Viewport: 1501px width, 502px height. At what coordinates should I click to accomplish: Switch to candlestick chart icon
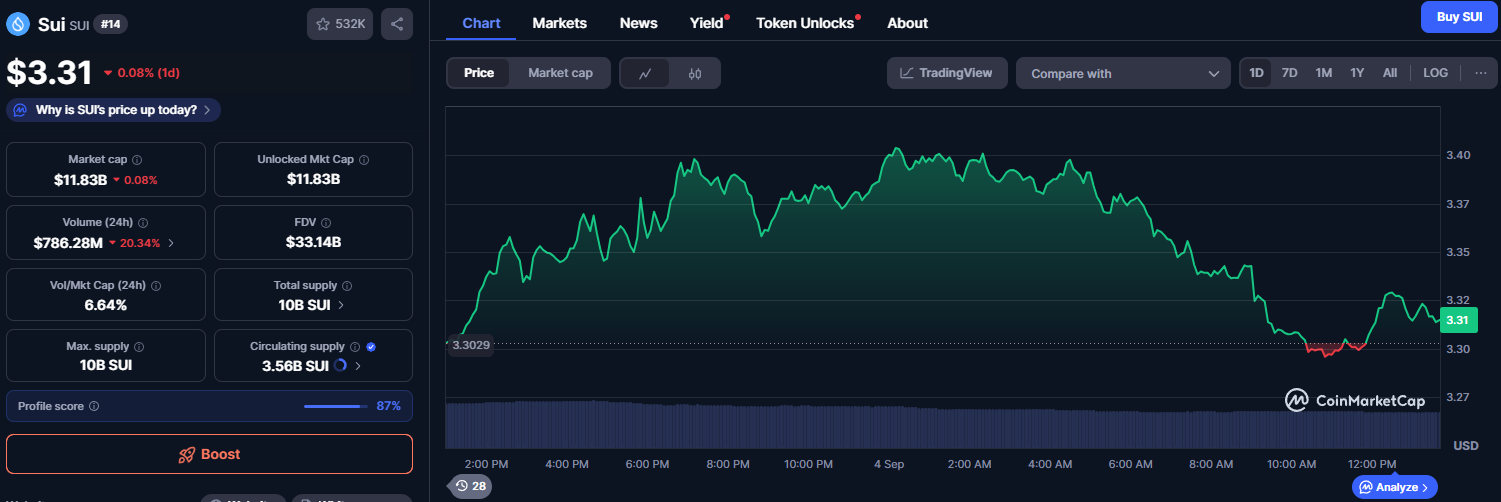(x=695, y=73)
